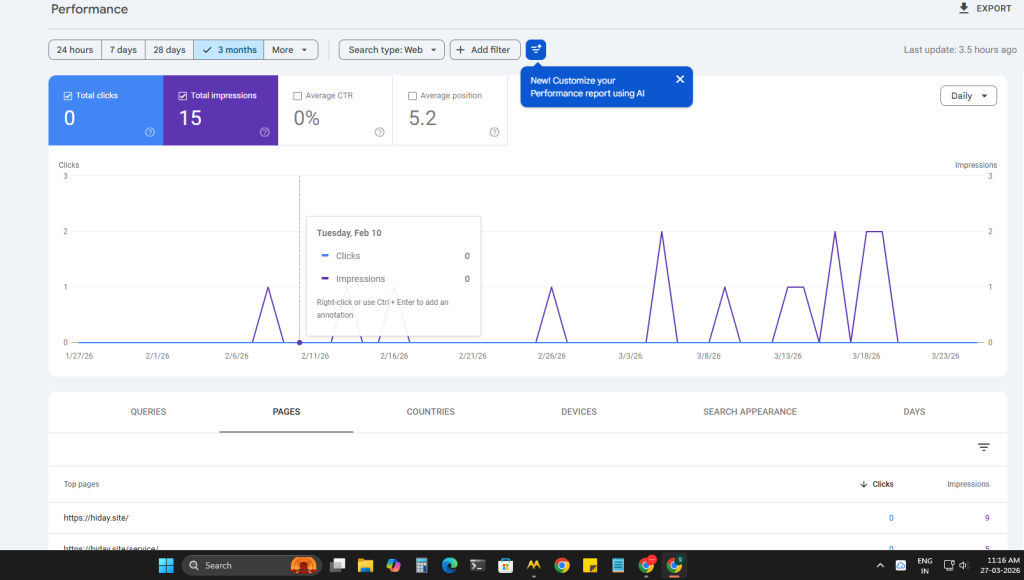Click the AI customize filter icon

click(536, 50)
